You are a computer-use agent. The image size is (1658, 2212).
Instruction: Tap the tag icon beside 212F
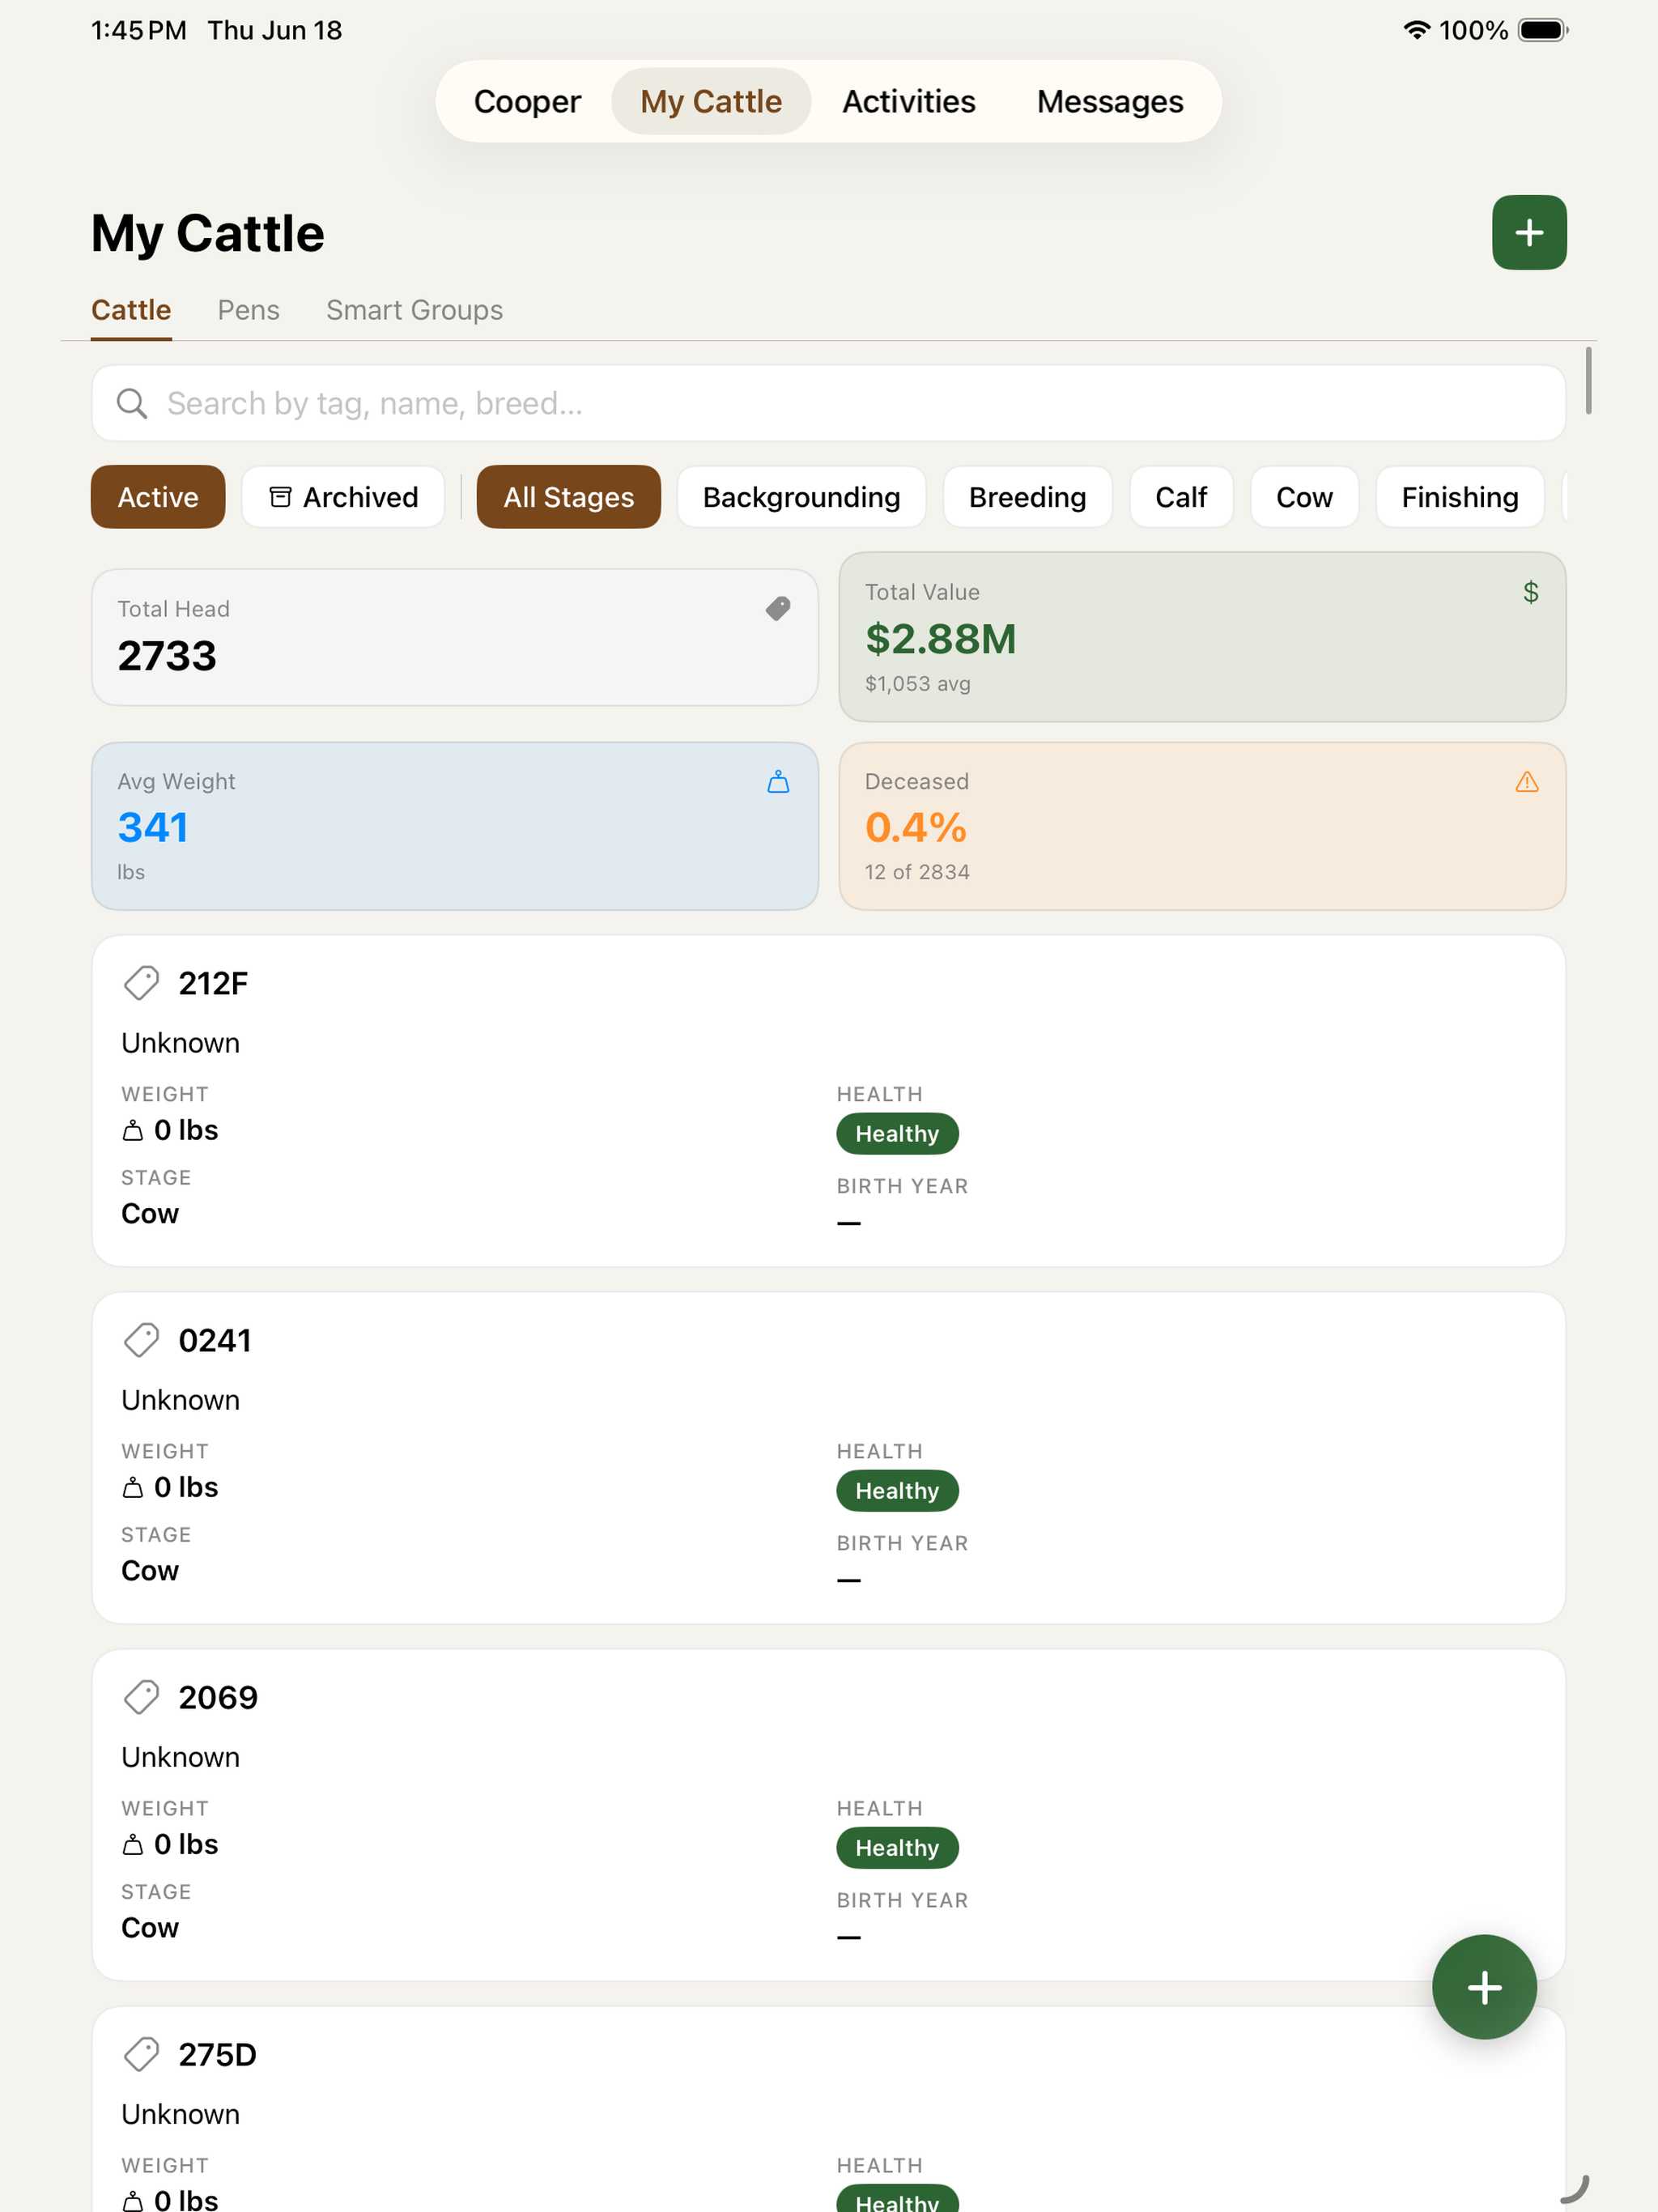[141, 983]
